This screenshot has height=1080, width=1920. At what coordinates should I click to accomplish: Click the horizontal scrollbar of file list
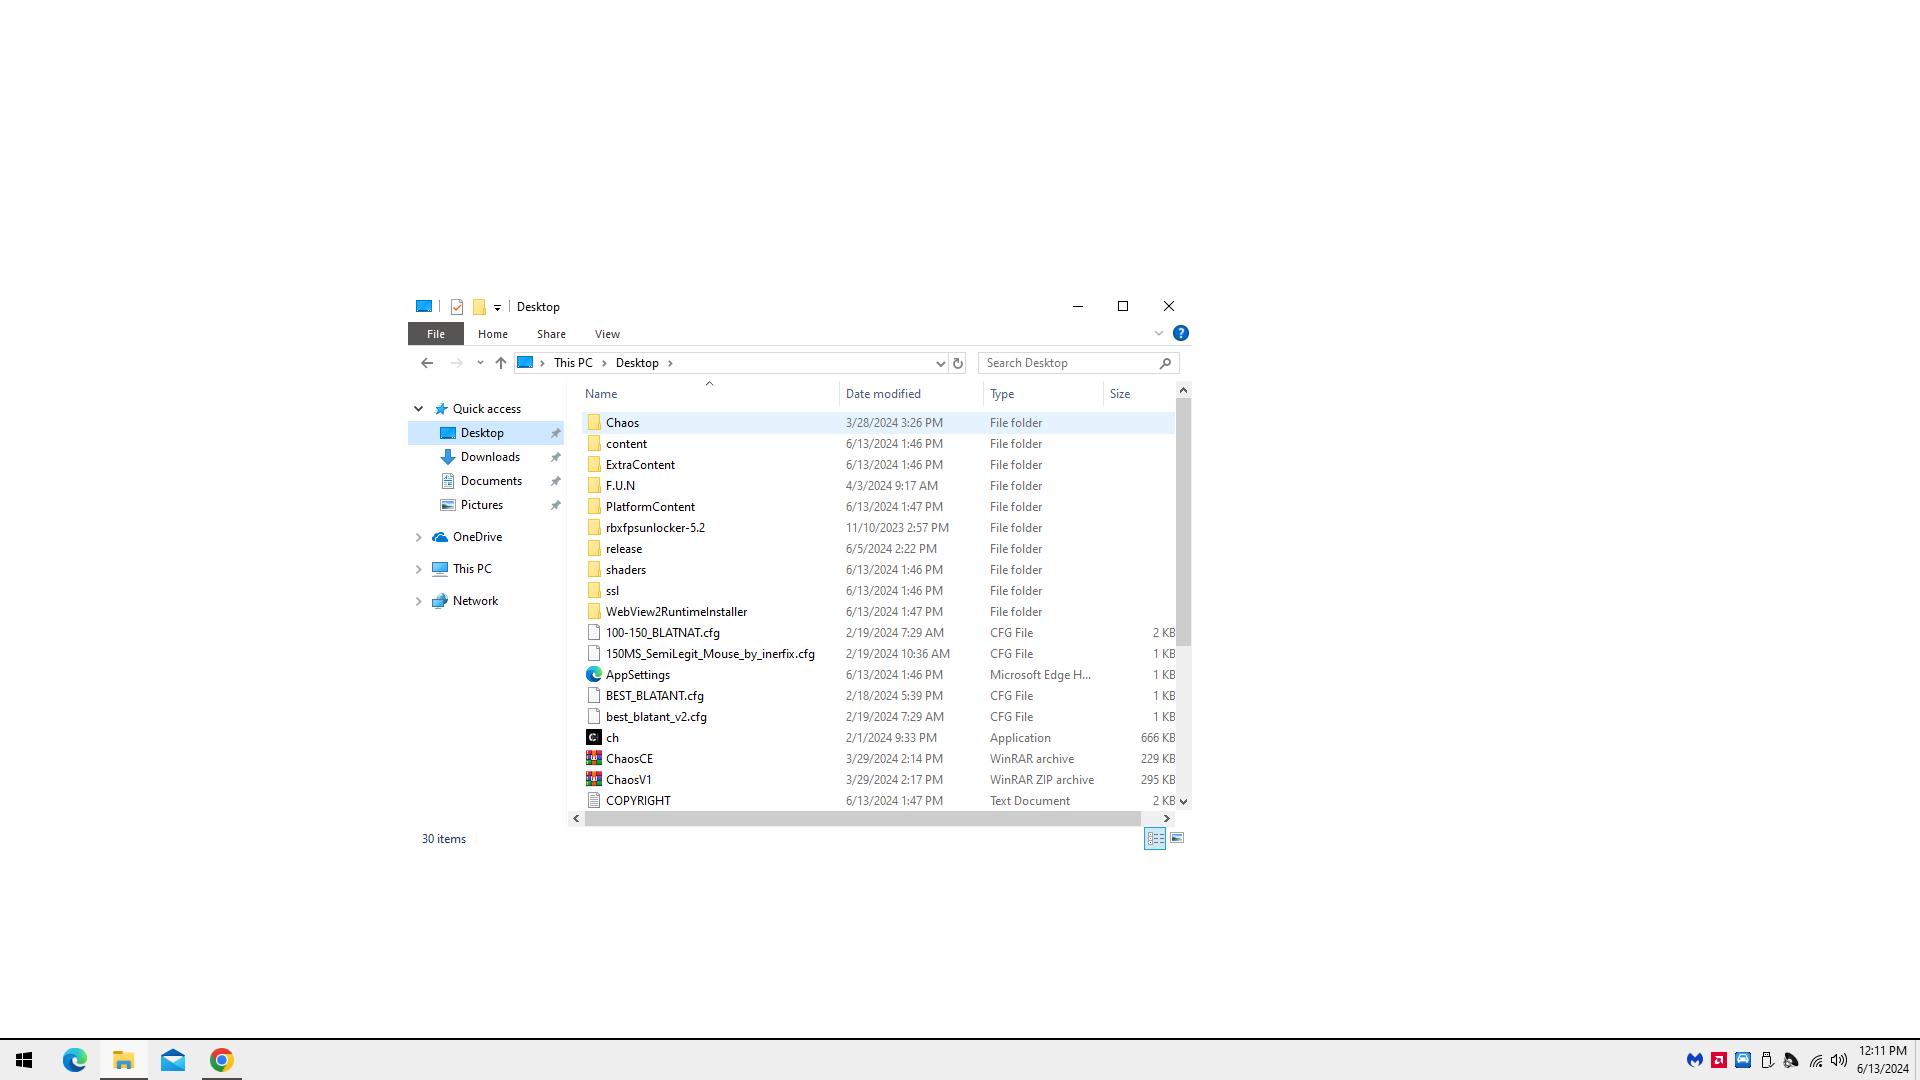tap(861, 819)
